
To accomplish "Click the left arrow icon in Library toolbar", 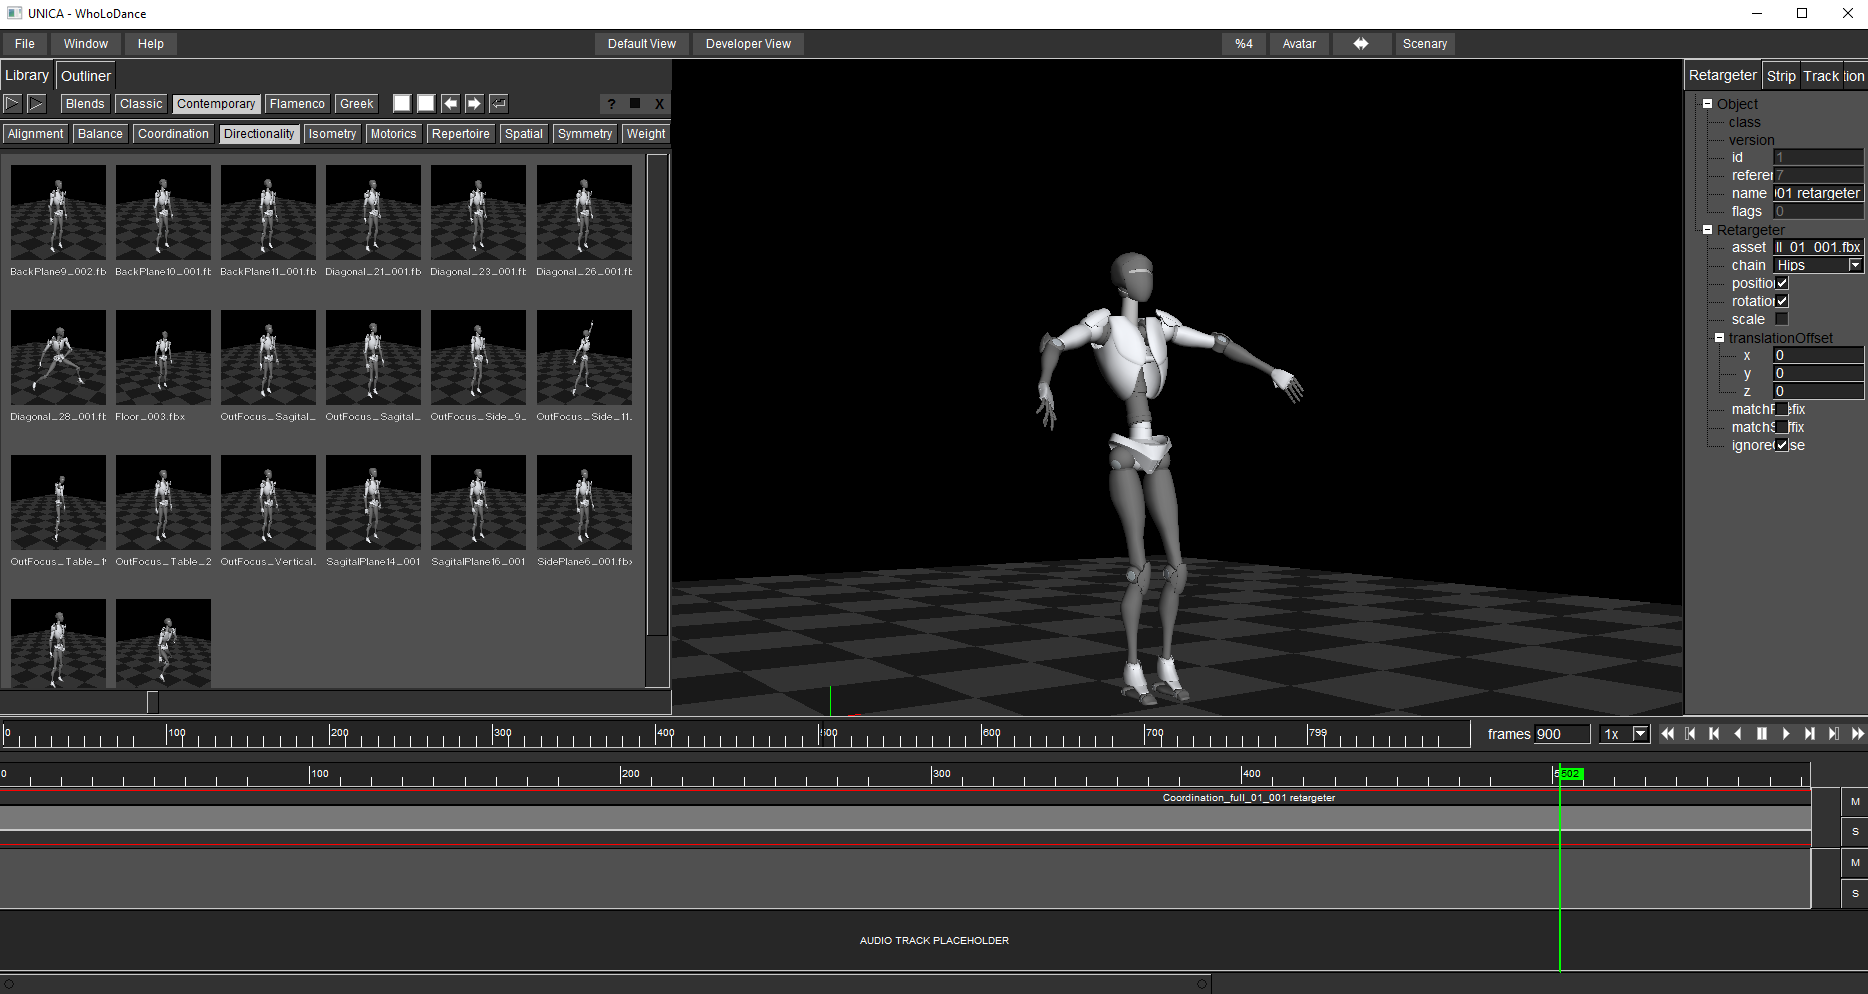I will (x=450, y=104).
